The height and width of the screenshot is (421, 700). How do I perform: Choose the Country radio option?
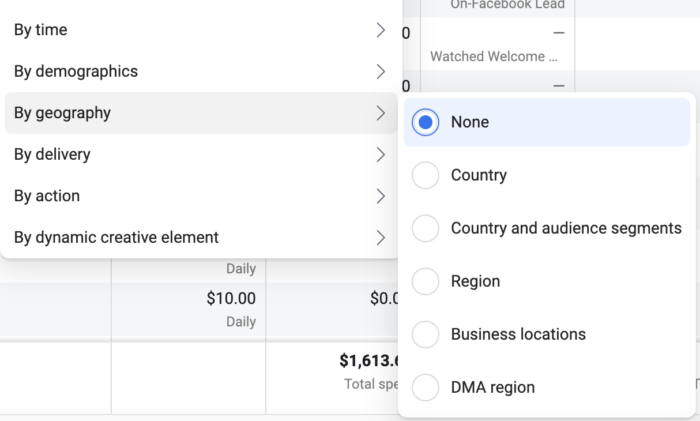[x=425, y=175]
